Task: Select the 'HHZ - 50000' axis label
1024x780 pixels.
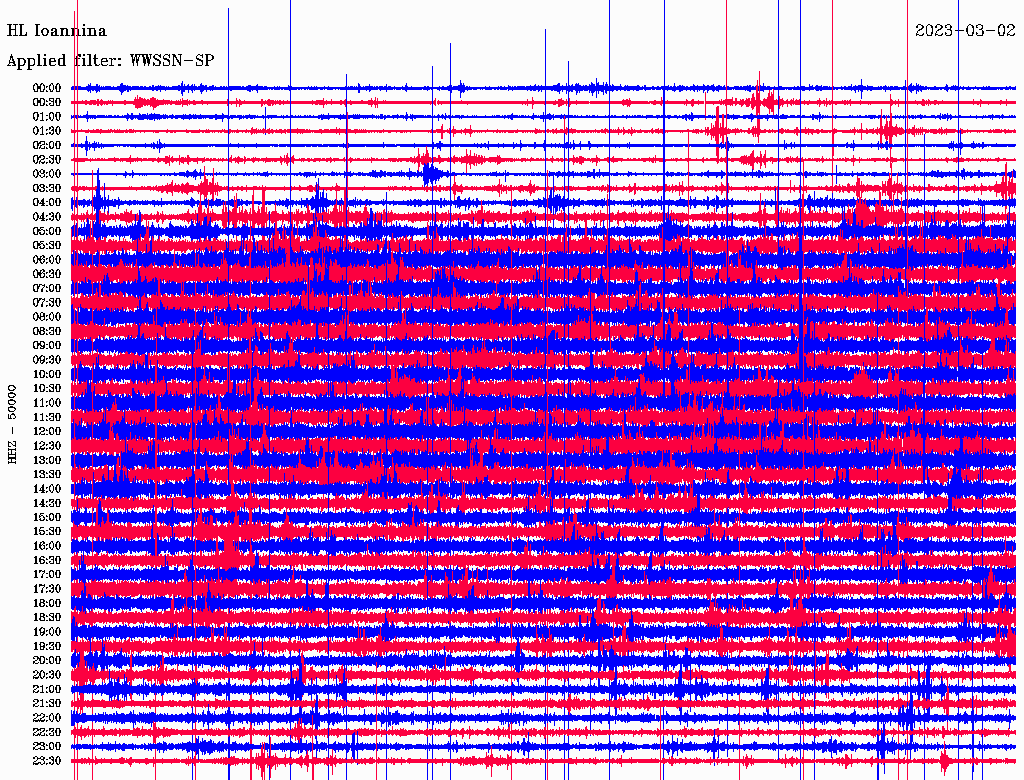Action: pyautogui.click(x=12, y=425)
